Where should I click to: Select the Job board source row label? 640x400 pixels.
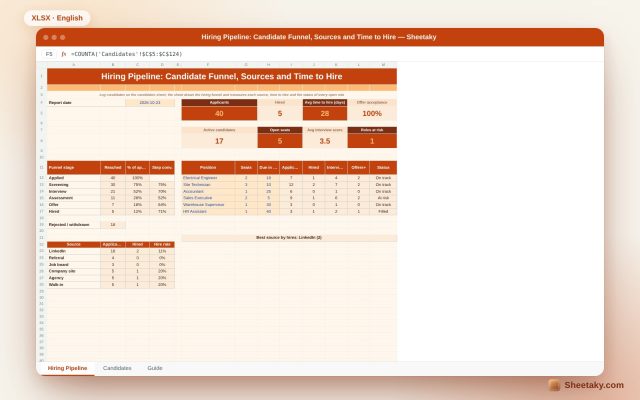pos(74,264)
